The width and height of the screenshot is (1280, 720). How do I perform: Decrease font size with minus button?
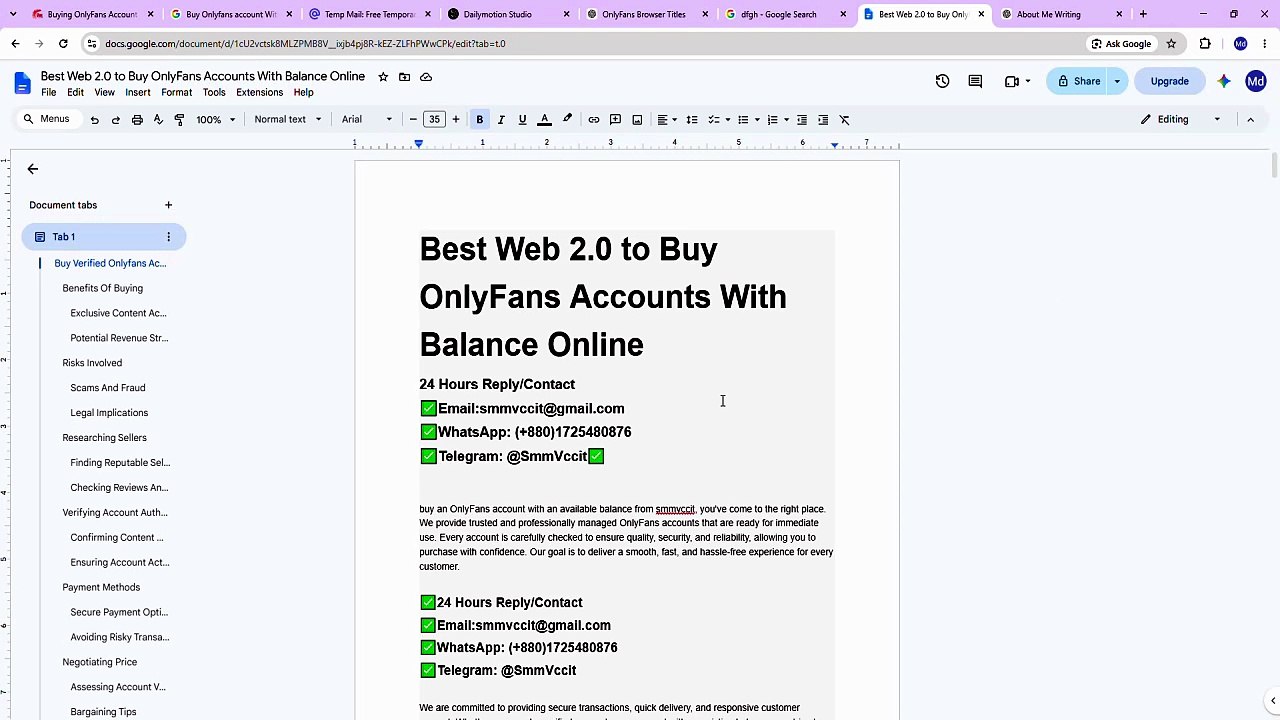(413, 120)
